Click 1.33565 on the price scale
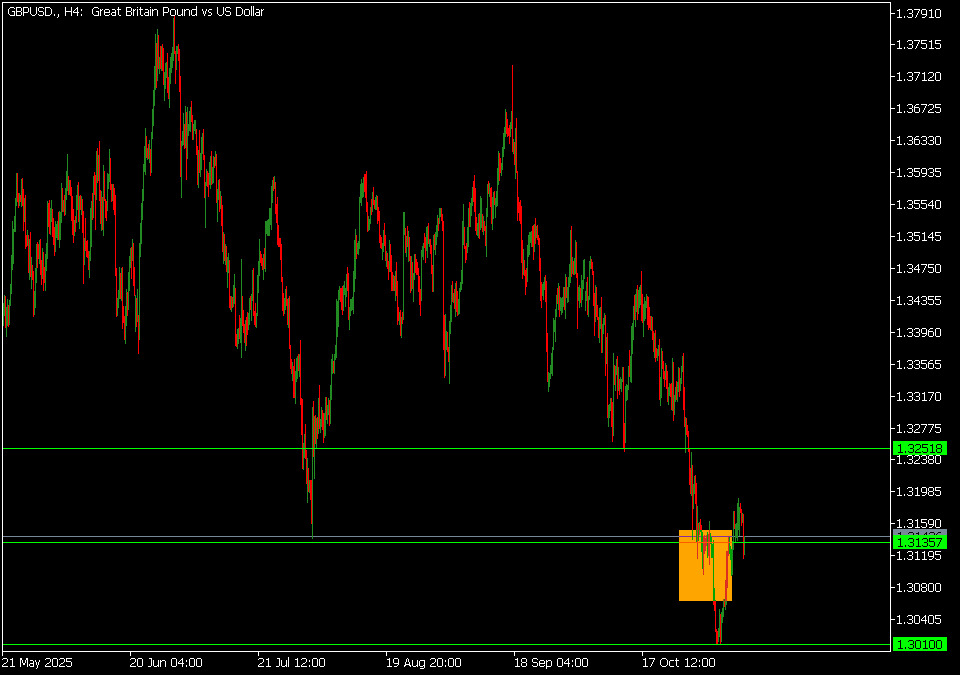The image size is (960, 675). (x=919, y=365)
